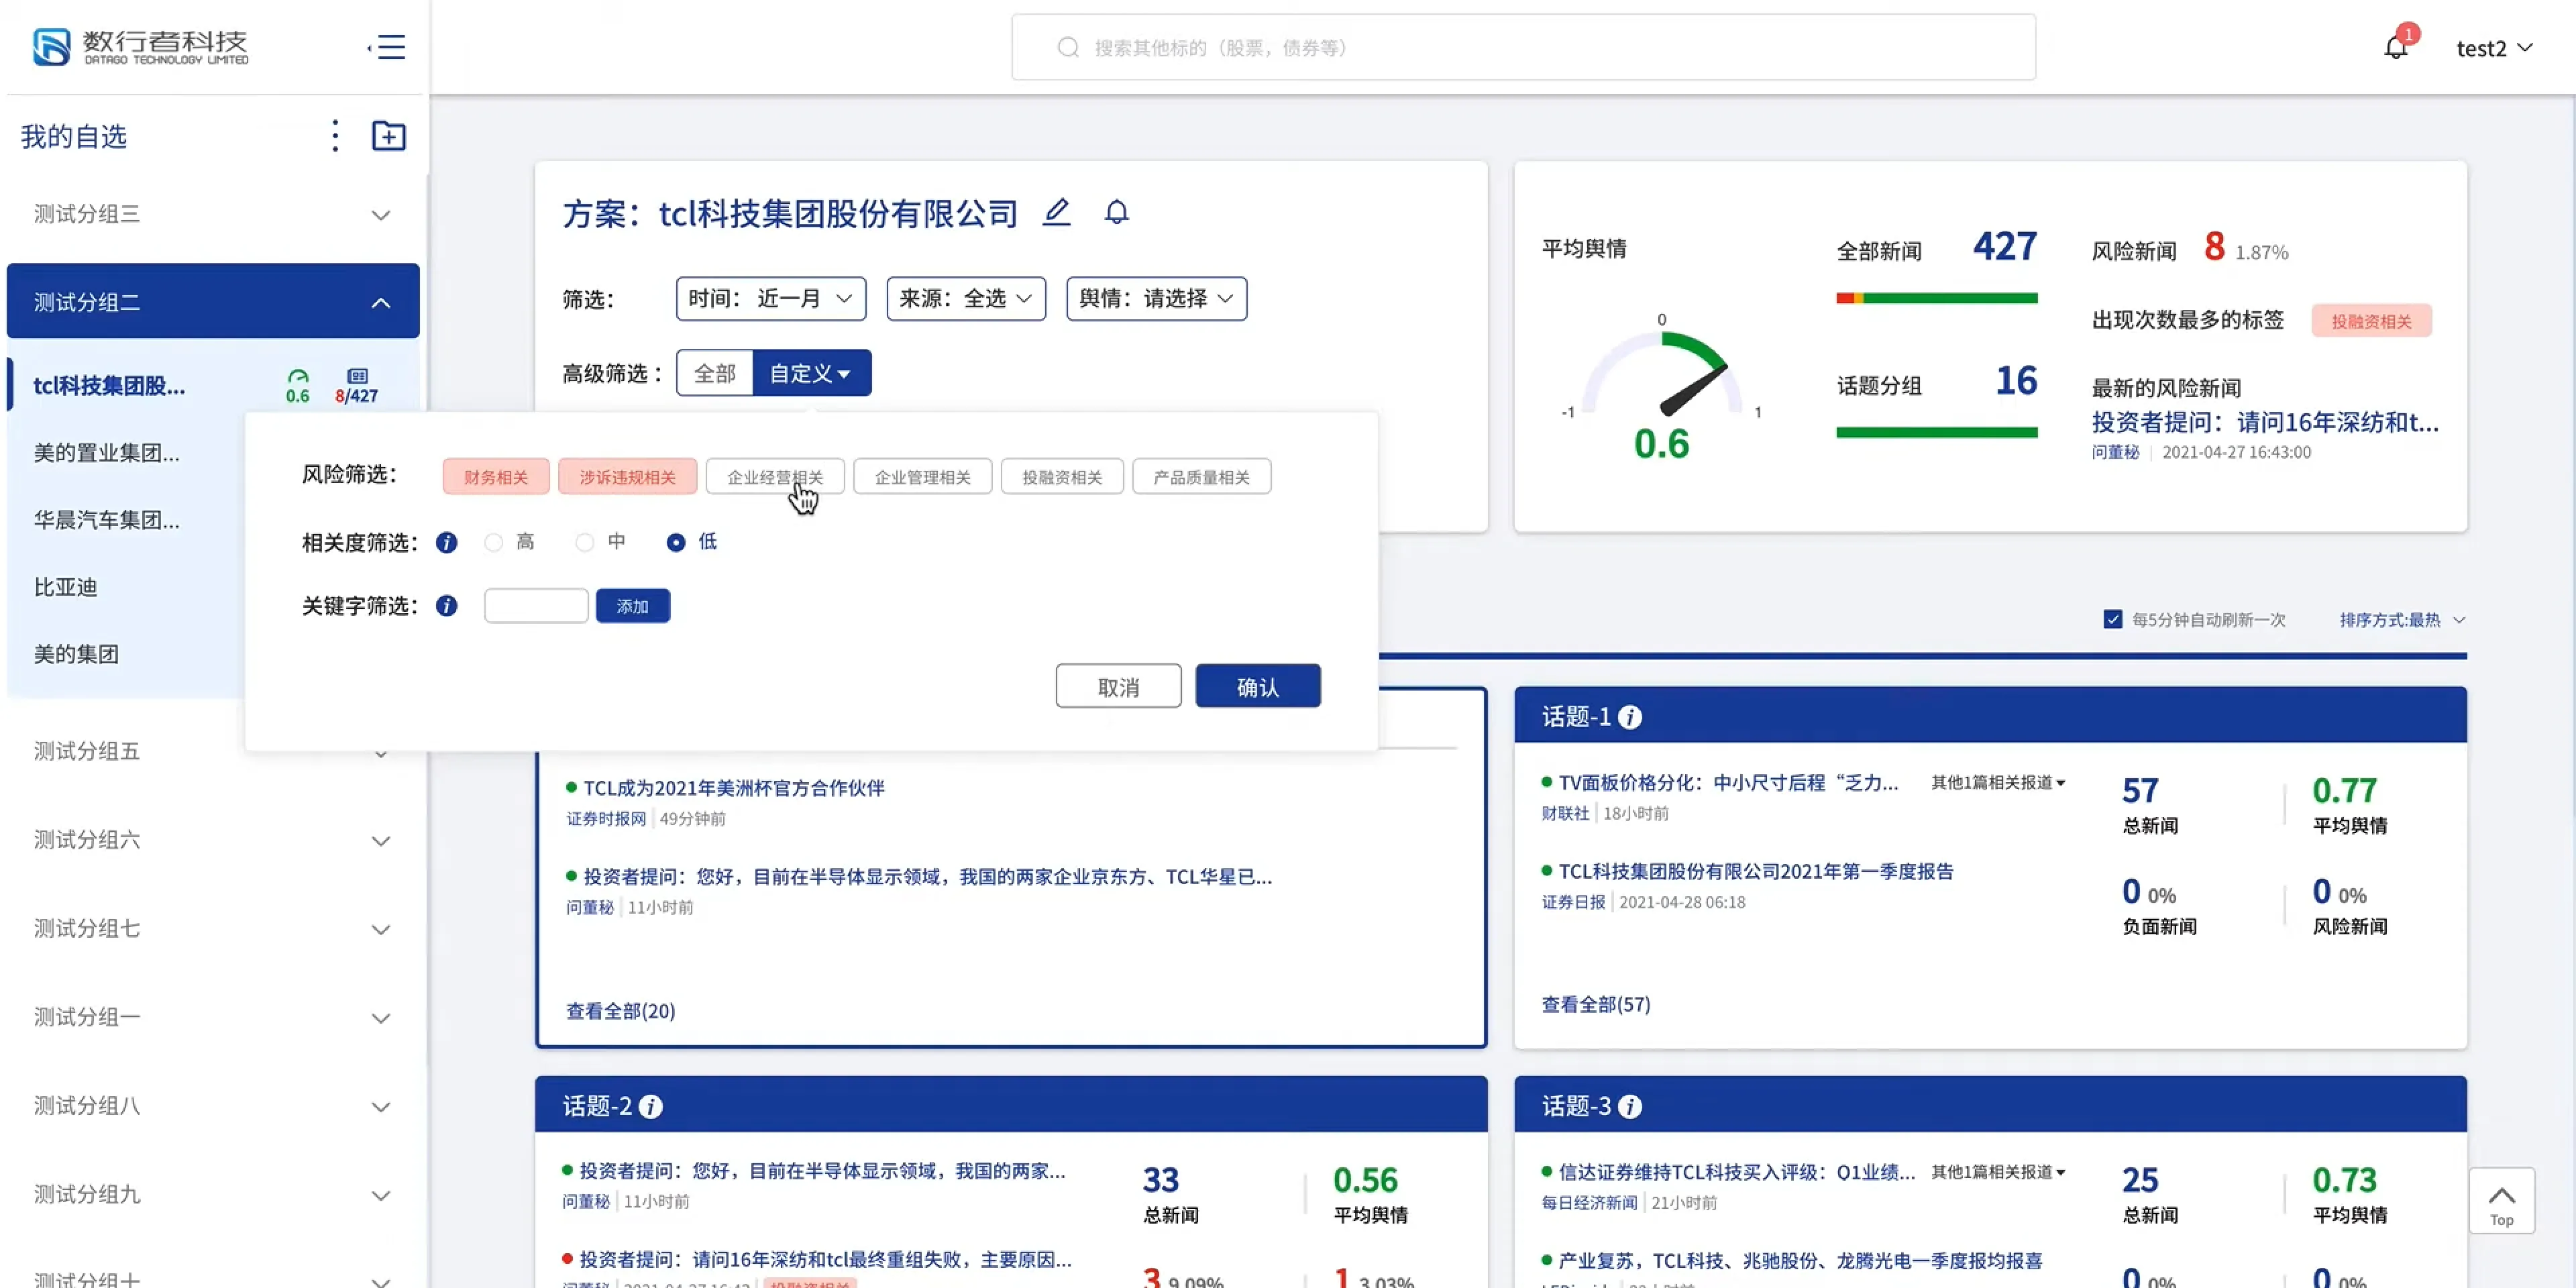
Task: Open the notification bell with red badge
Action: (x=2397, y=45)
